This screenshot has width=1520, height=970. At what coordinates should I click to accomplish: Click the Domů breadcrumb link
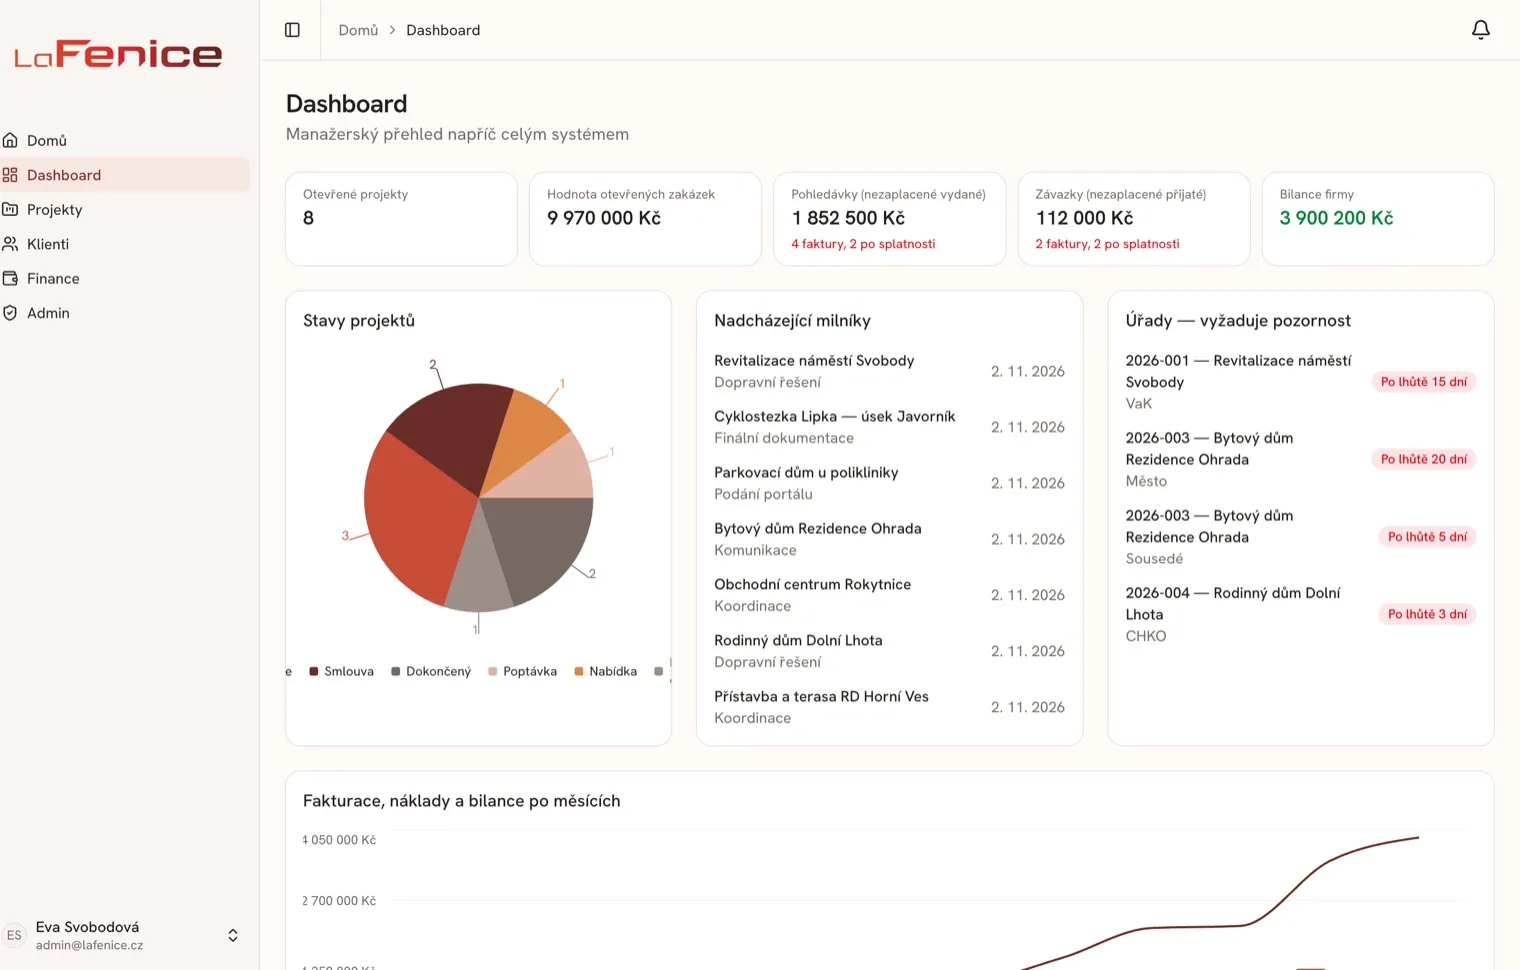point(358,30)
